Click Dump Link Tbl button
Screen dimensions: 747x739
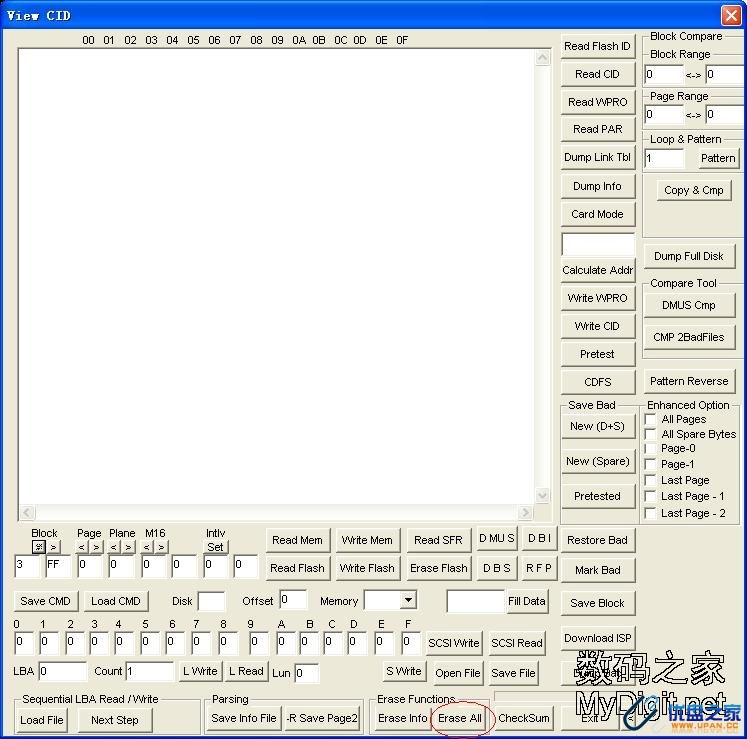[x=597, y=157]
